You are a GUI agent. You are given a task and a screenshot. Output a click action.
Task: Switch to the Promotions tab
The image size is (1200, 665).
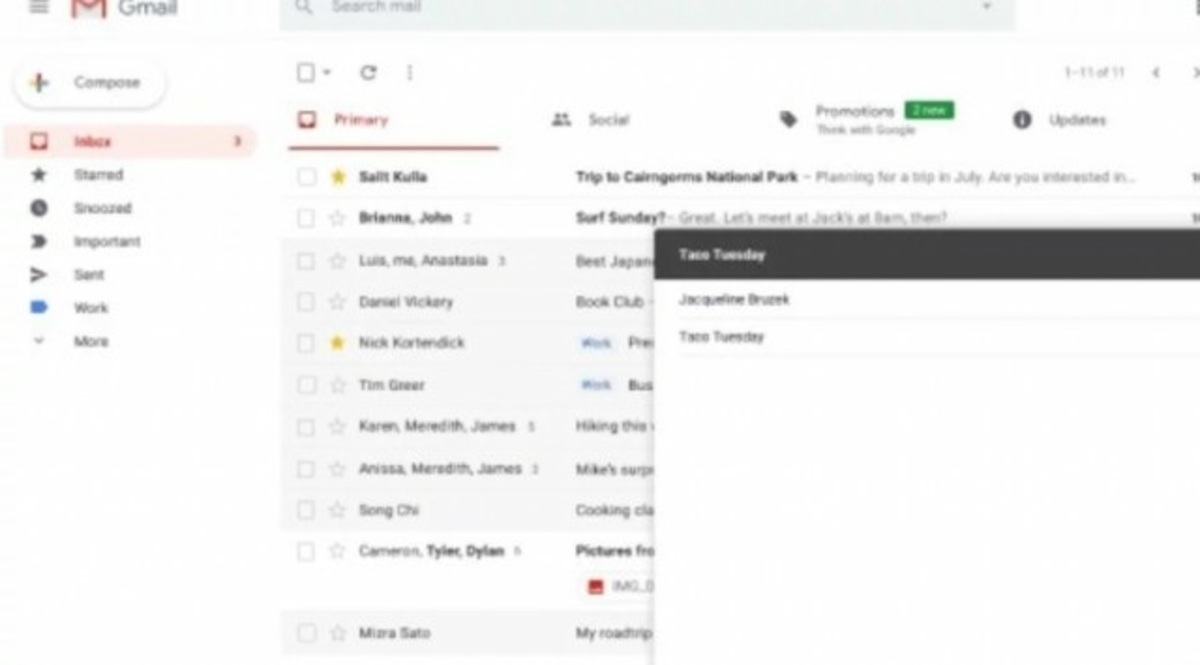pos(868,120)
